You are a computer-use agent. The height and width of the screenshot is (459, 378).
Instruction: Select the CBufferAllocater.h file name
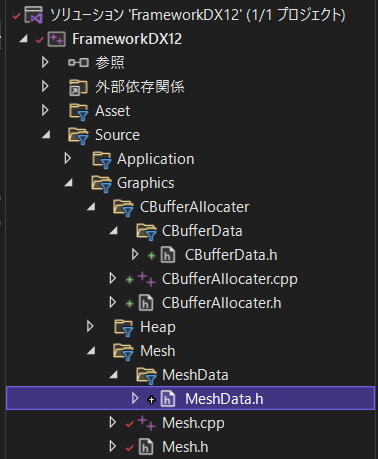(x=222, y=303)
